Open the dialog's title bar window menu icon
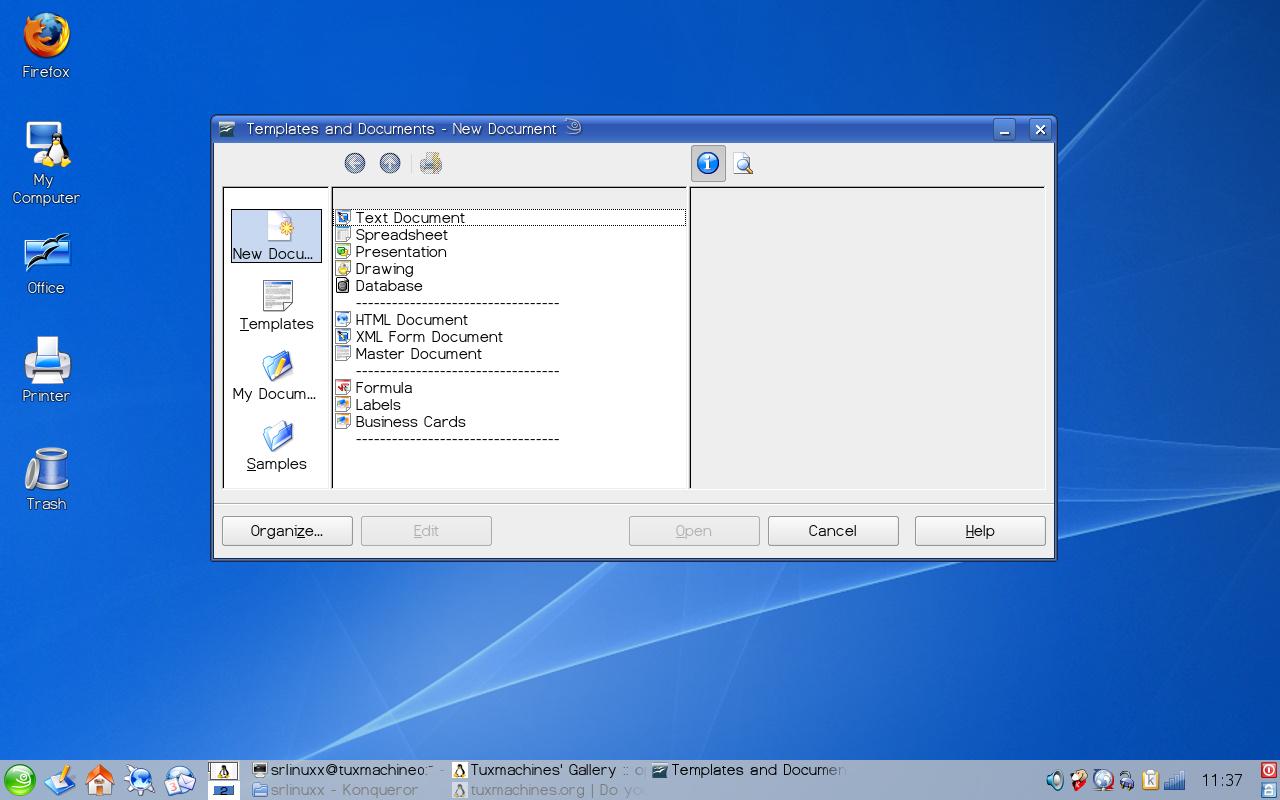Screen dimensions: 1280x800 pos(227,129)
